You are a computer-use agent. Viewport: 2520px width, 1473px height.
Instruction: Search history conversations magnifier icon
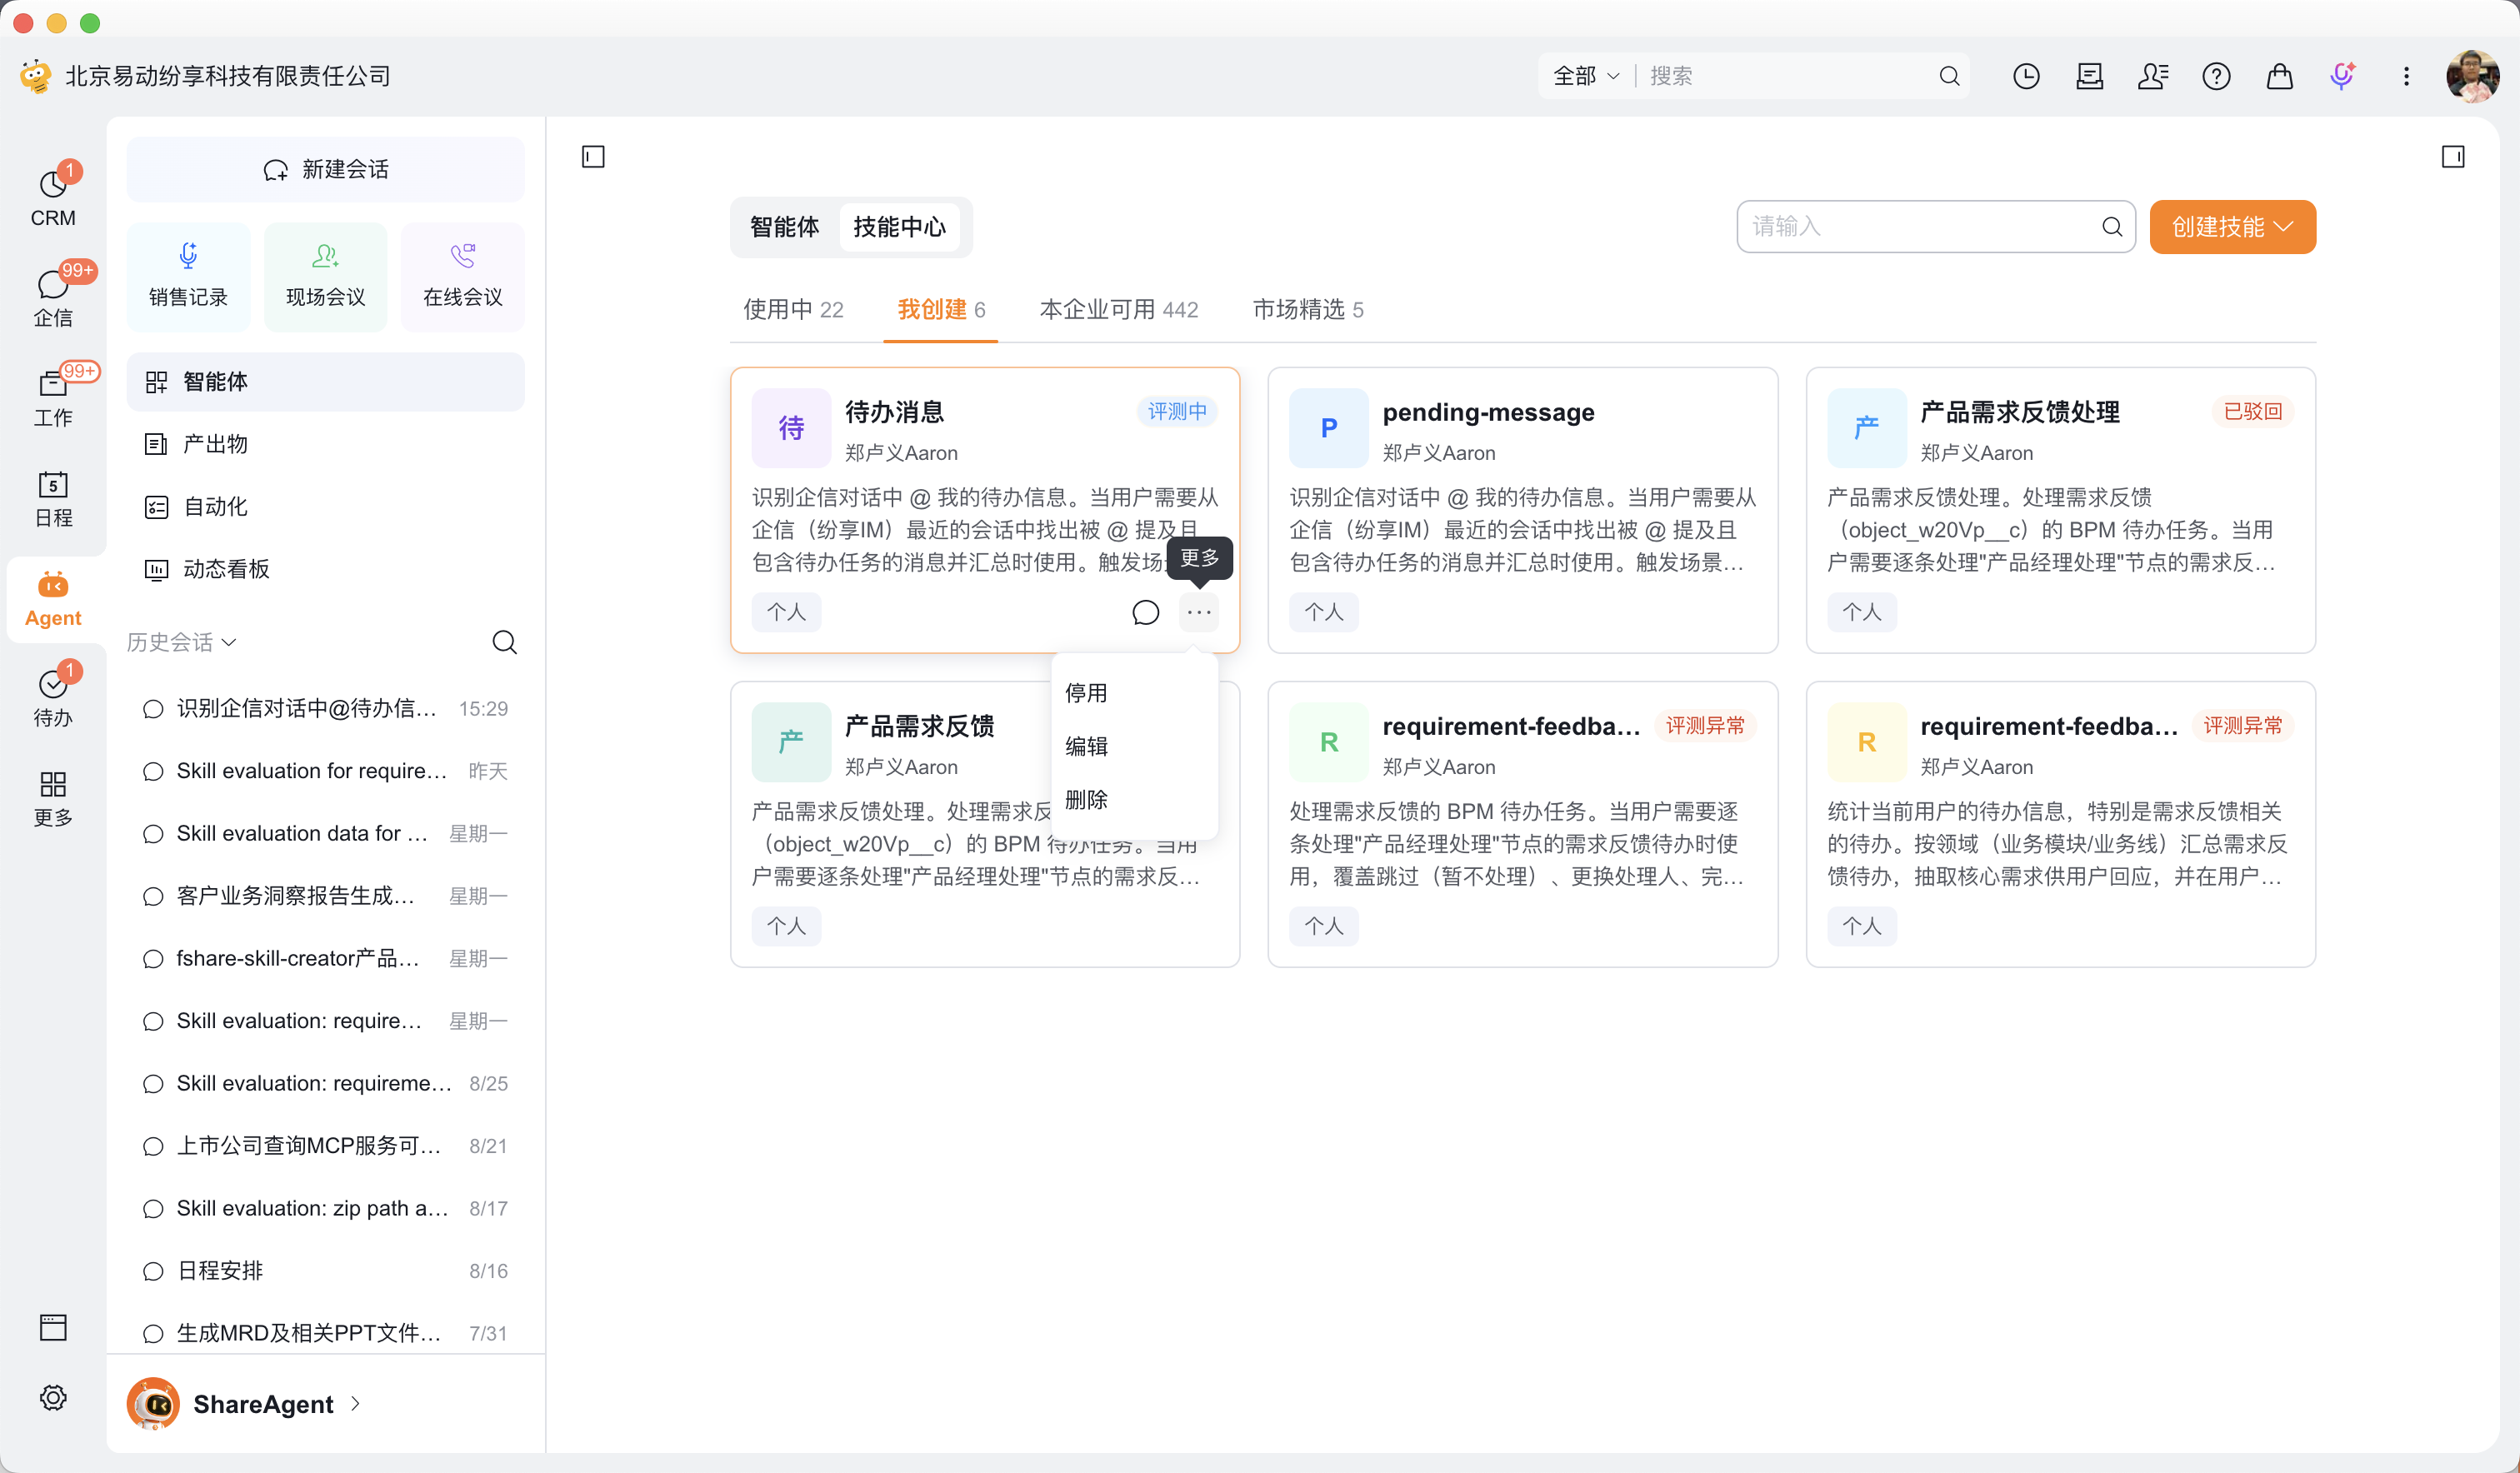coord(504,642)
